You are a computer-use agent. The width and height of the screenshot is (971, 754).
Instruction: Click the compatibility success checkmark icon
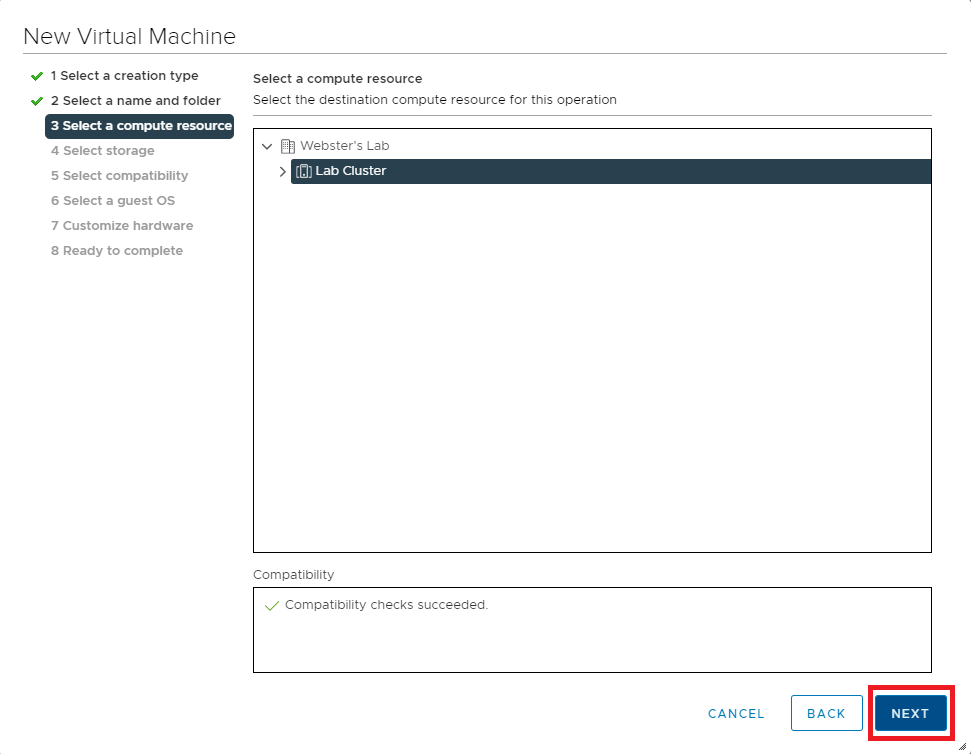tap(271, 606)
